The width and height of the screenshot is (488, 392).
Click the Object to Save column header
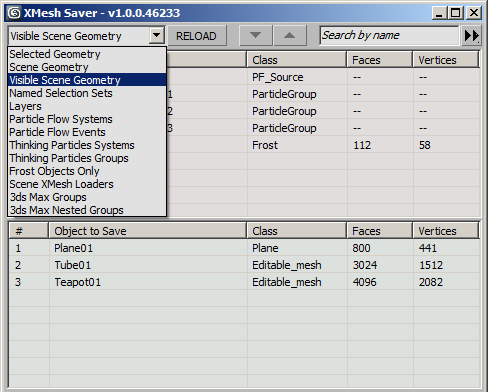[x=148, y=231]
